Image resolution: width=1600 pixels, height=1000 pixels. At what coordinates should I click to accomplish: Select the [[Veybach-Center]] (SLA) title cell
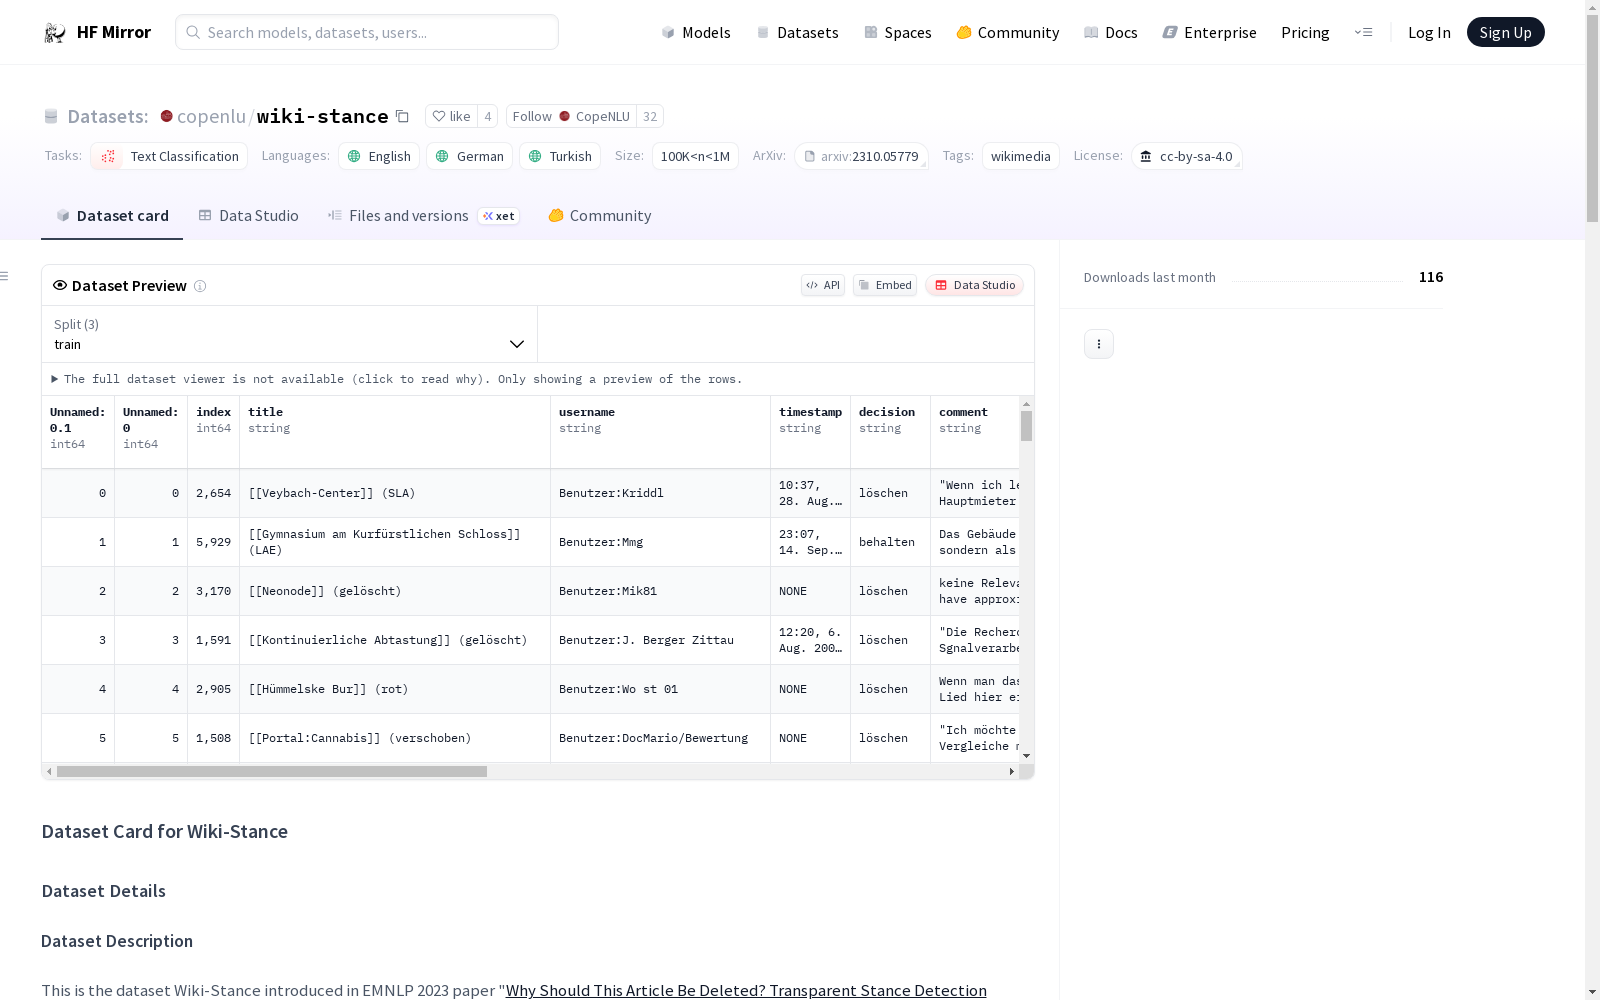pos(395,493)
